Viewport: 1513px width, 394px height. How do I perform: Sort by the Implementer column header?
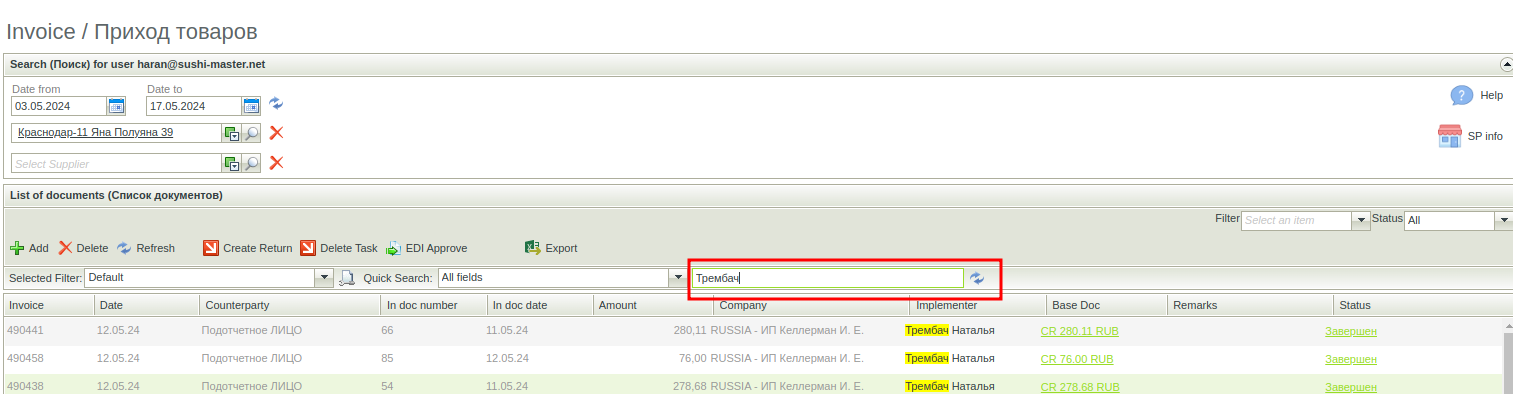[x=977, y=305]
